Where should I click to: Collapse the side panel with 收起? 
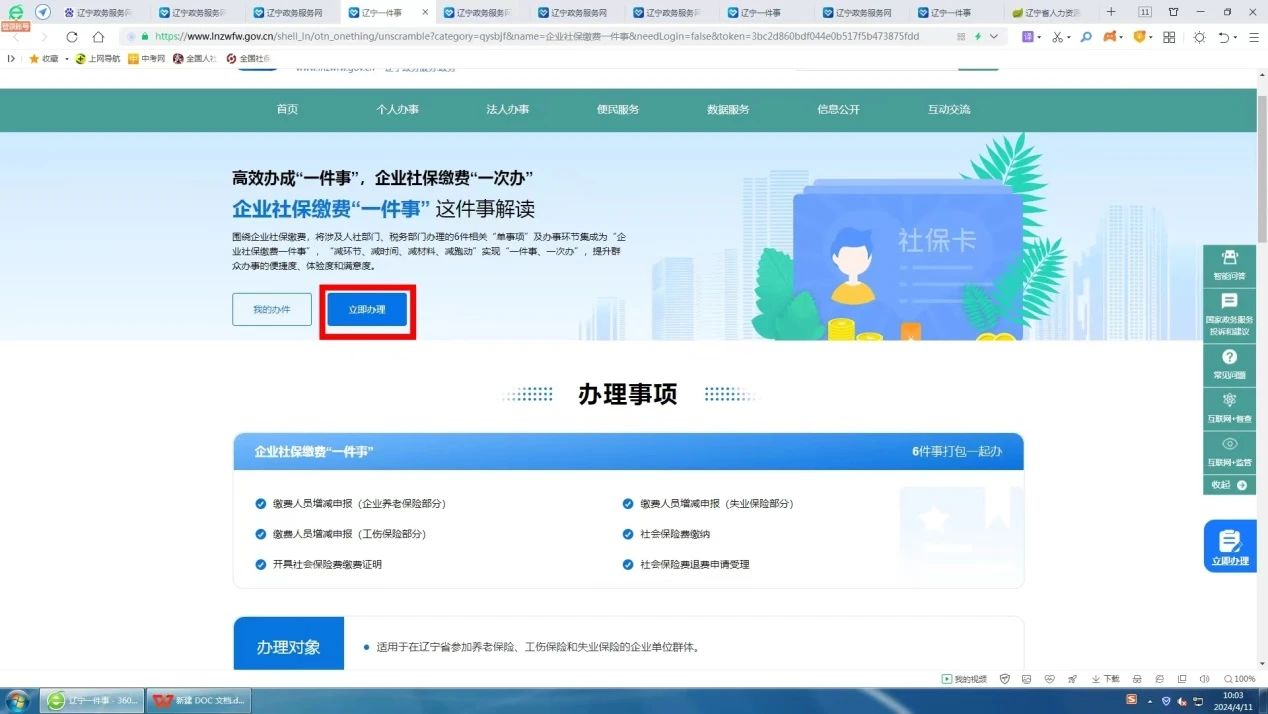click(1229, 485)
